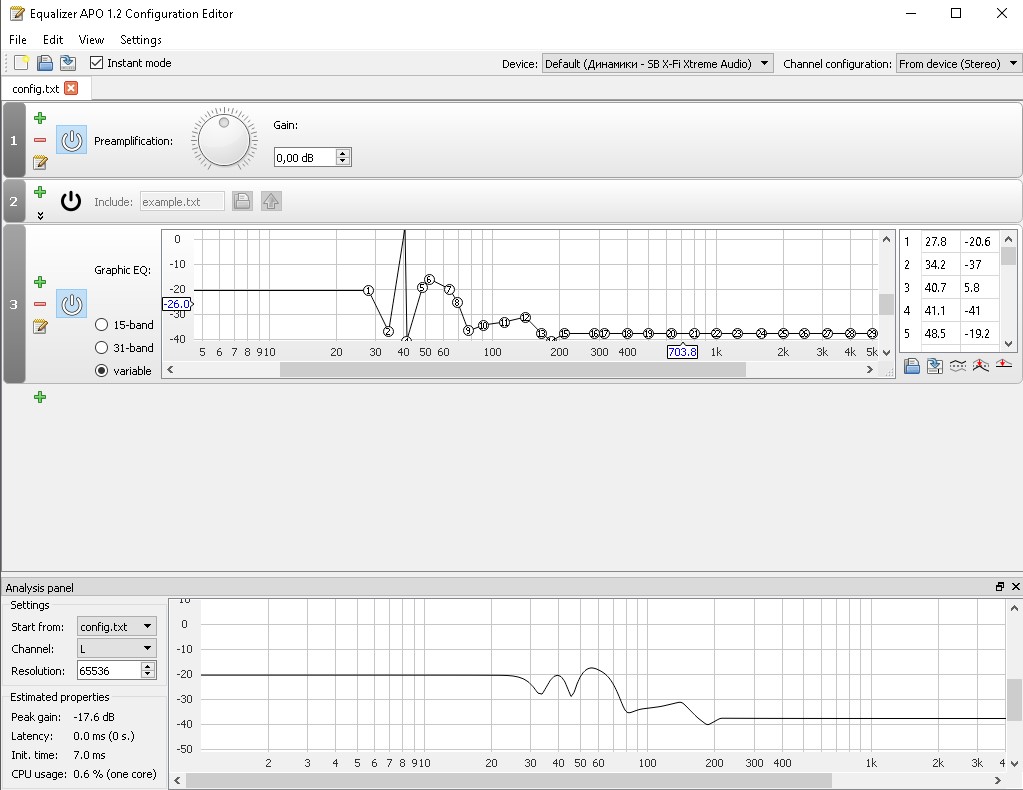Click in the Gain input field
The image size is (1023, 790).
pyautogui.click(x=305, y=158)
